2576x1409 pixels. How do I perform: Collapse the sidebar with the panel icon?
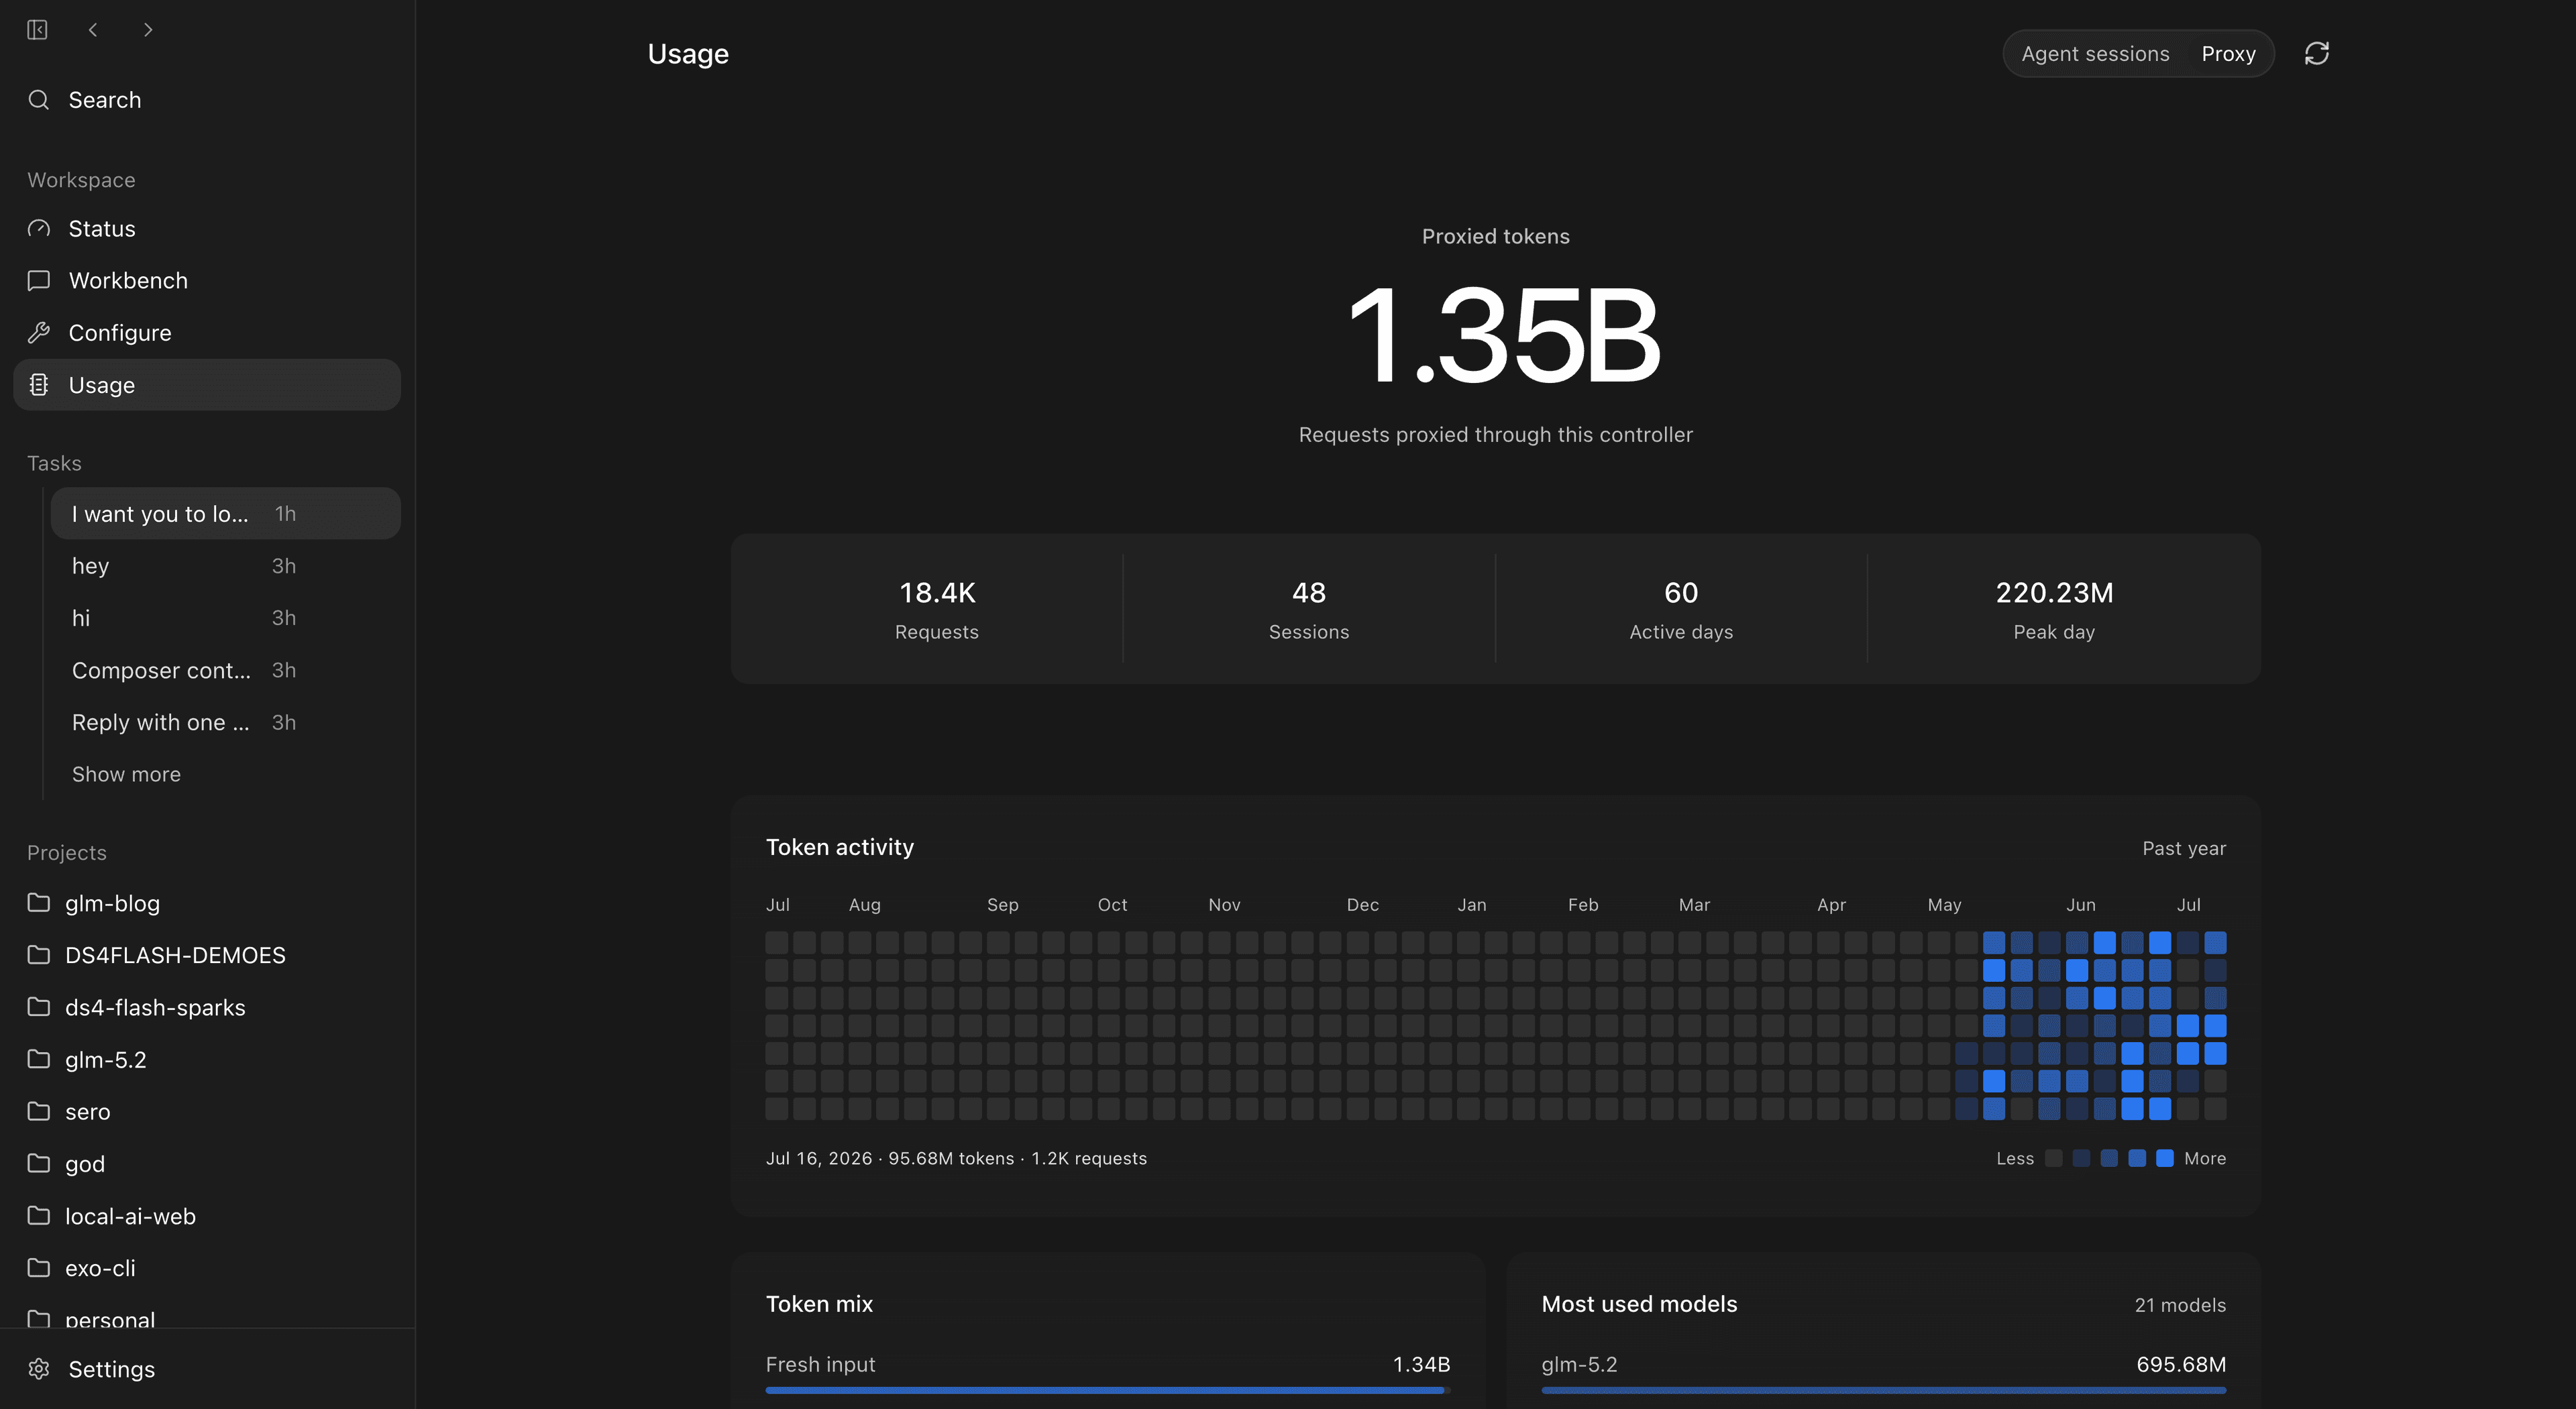tap(37, 30)
